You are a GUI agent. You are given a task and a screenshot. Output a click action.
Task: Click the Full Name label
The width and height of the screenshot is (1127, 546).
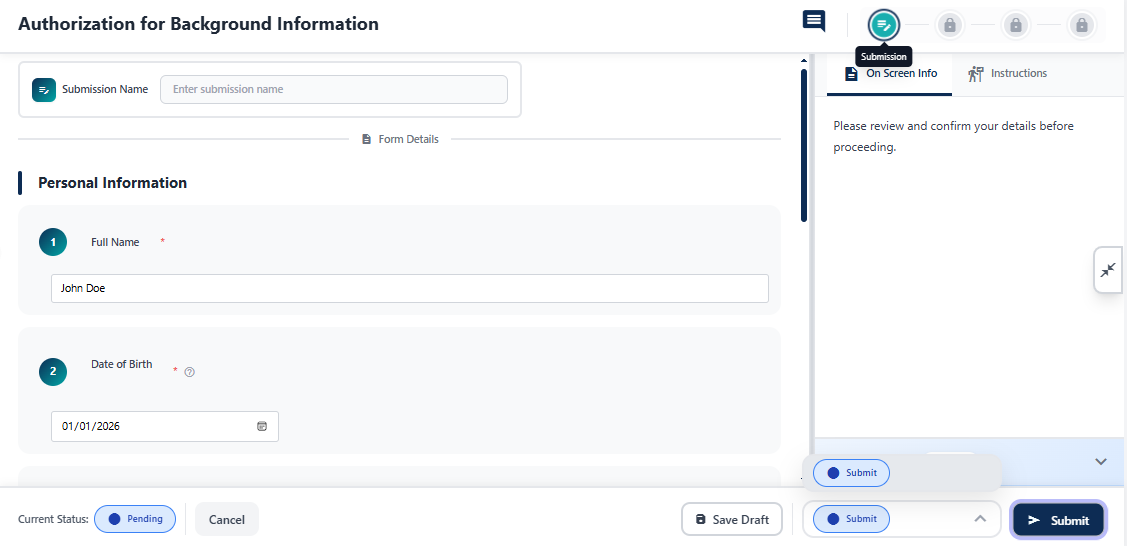click(x=115, y=242)
